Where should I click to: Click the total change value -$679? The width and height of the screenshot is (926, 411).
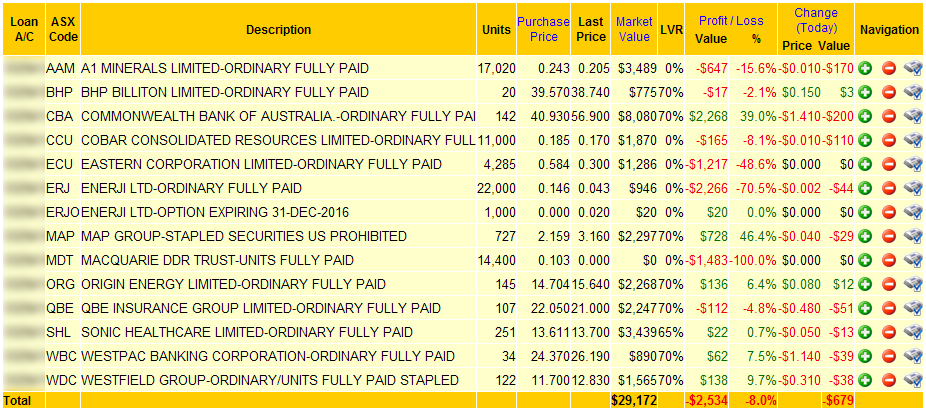pyautogui.click(x=837, y=401)
